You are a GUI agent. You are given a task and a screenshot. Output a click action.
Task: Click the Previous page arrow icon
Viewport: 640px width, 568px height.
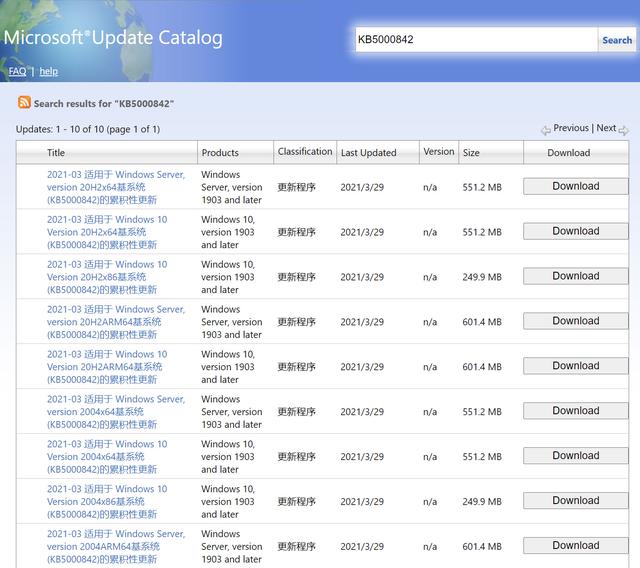point(546,130)
